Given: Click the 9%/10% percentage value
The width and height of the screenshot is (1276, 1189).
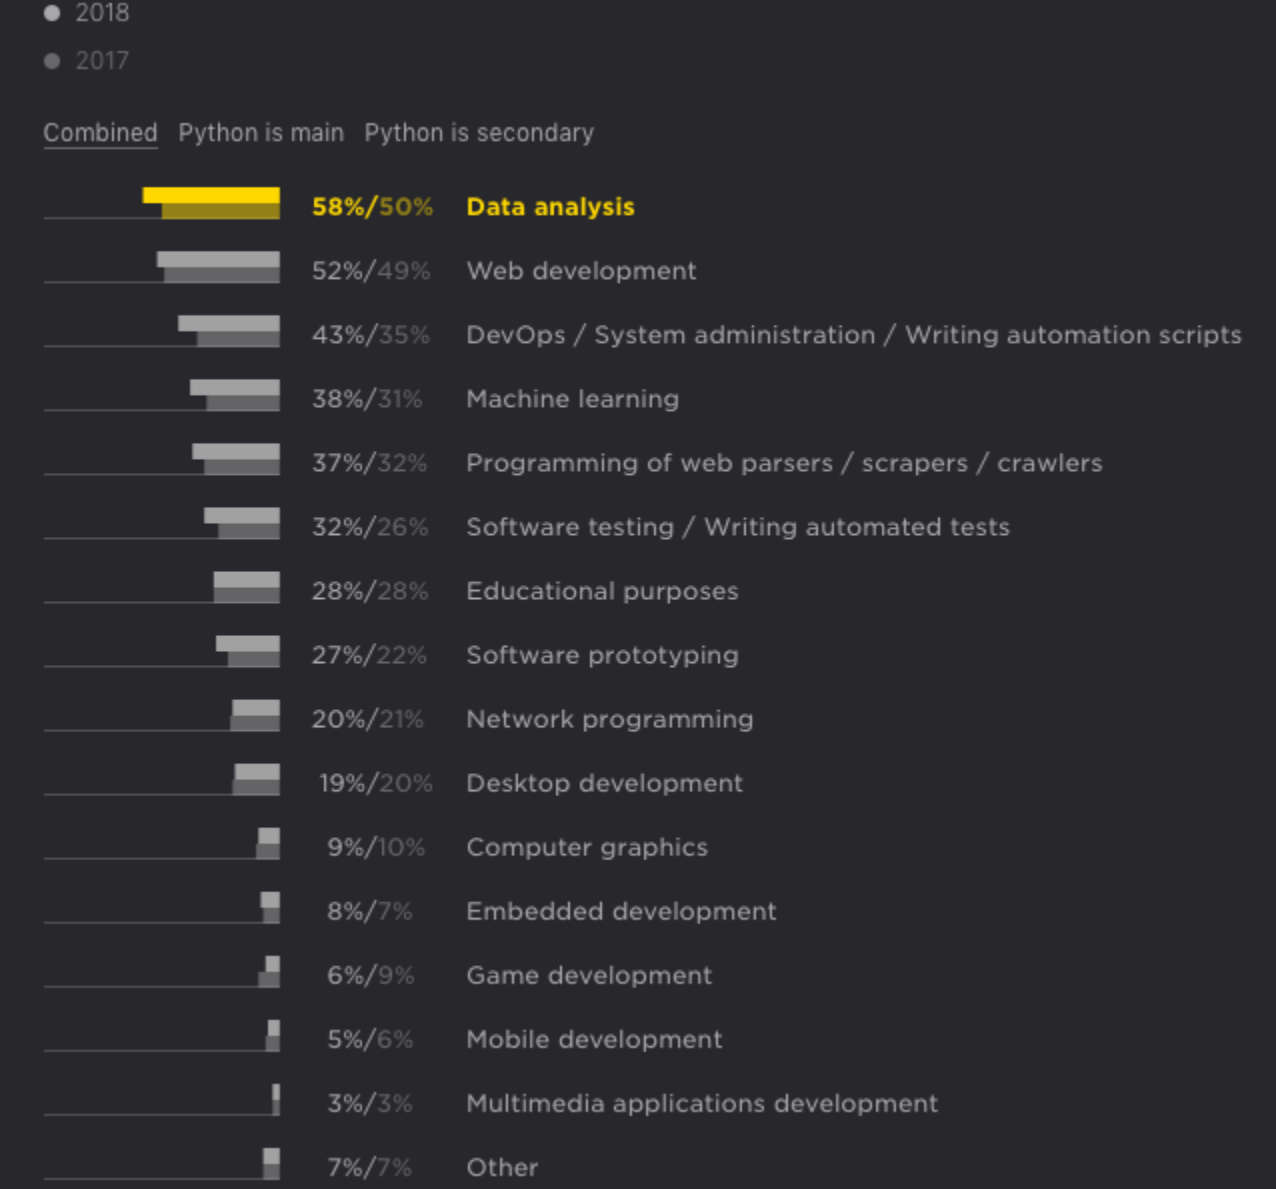Looking at the screenshot, I should click(376, 847).
